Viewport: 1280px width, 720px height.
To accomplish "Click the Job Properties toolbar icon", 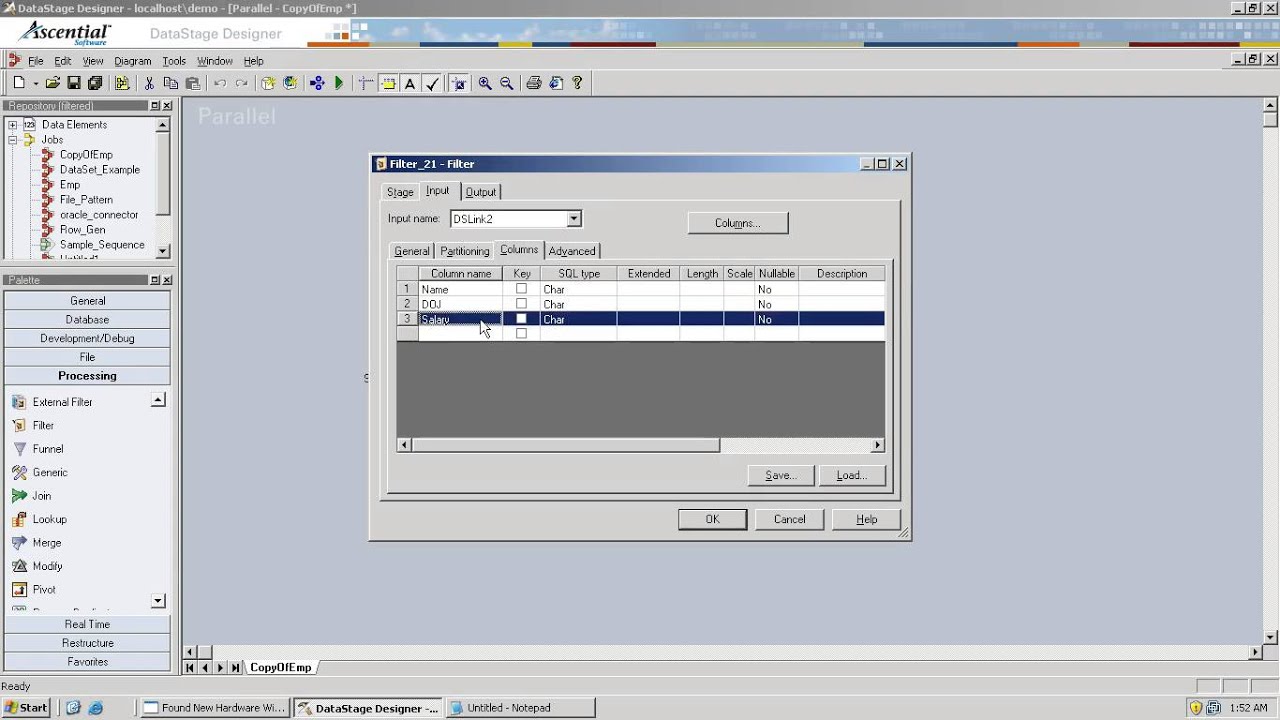I will [122, 84].
